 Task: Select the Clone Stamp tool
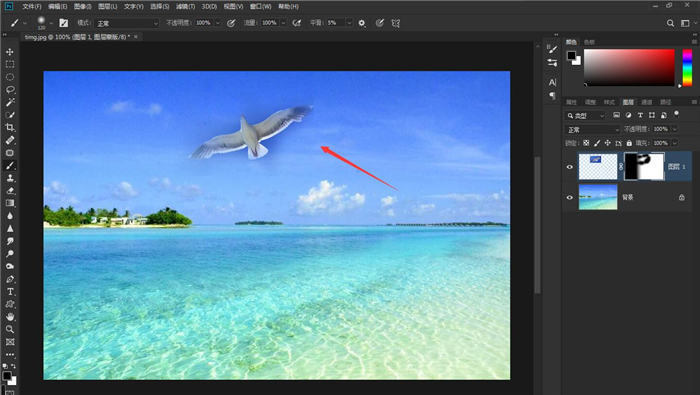click(10, 178)
